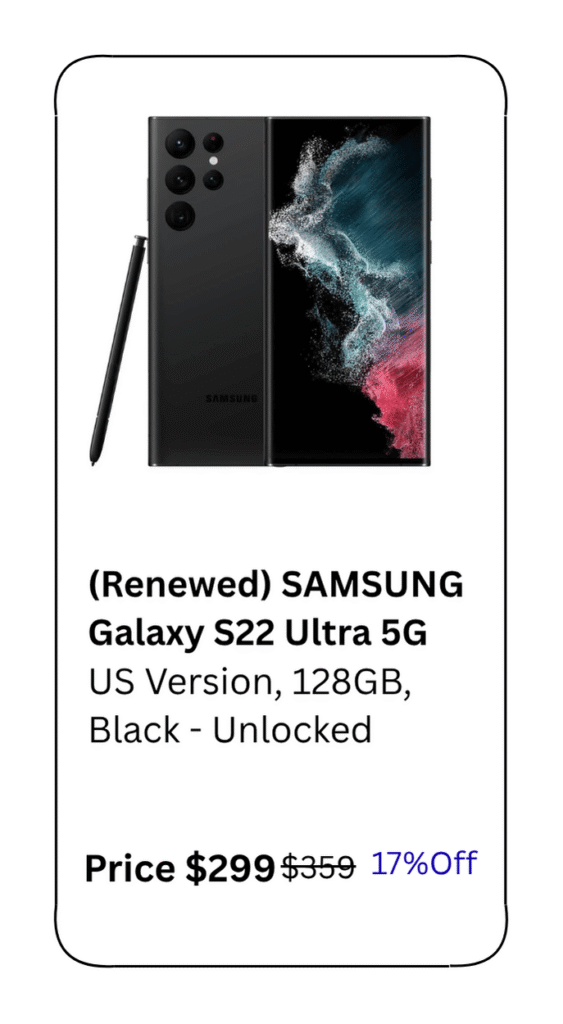Image resolution: width=563 pixels, height=1024 pixels.
Task: Click the small top-right camera lens
Action: click(x=213, y=143)
